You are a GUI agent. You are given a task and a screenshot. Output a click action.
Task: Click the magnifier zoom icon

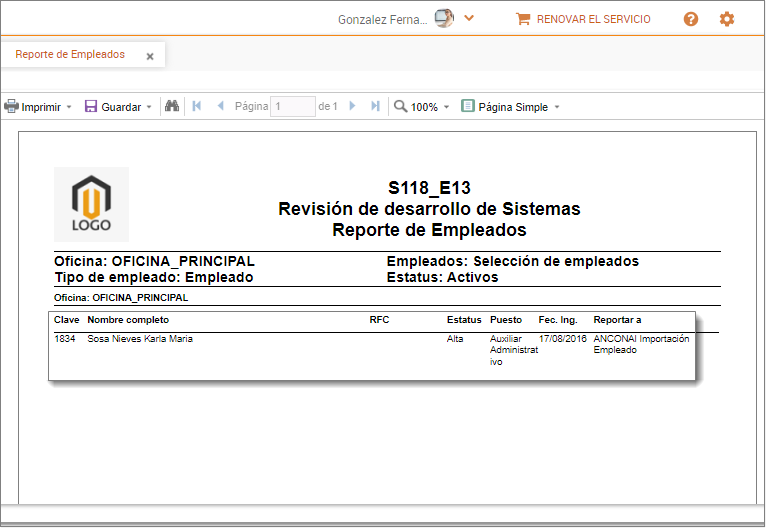(x=400, y=106)
